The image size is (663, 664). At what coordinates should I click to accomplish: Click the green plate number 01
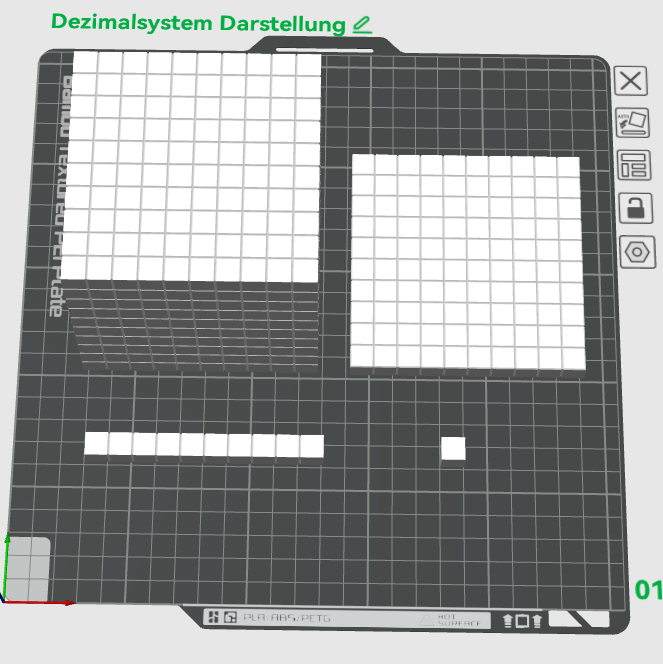(x=648, y=590)
